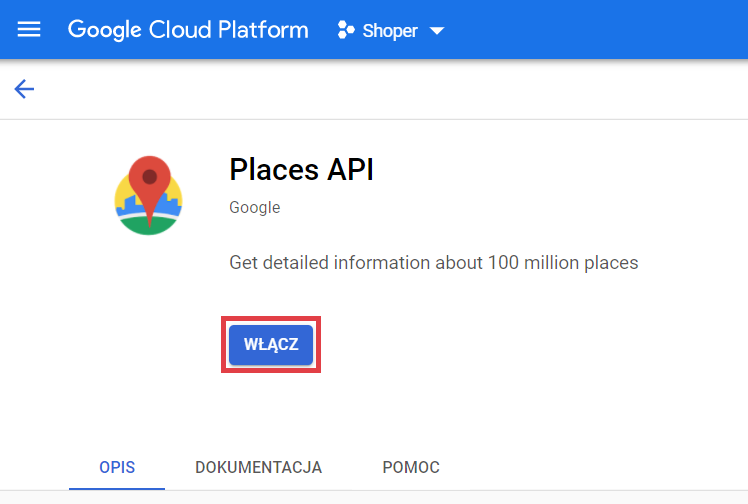Open the hamburger navigation menu
Screen dimensions: 748x504
[29, 30]
